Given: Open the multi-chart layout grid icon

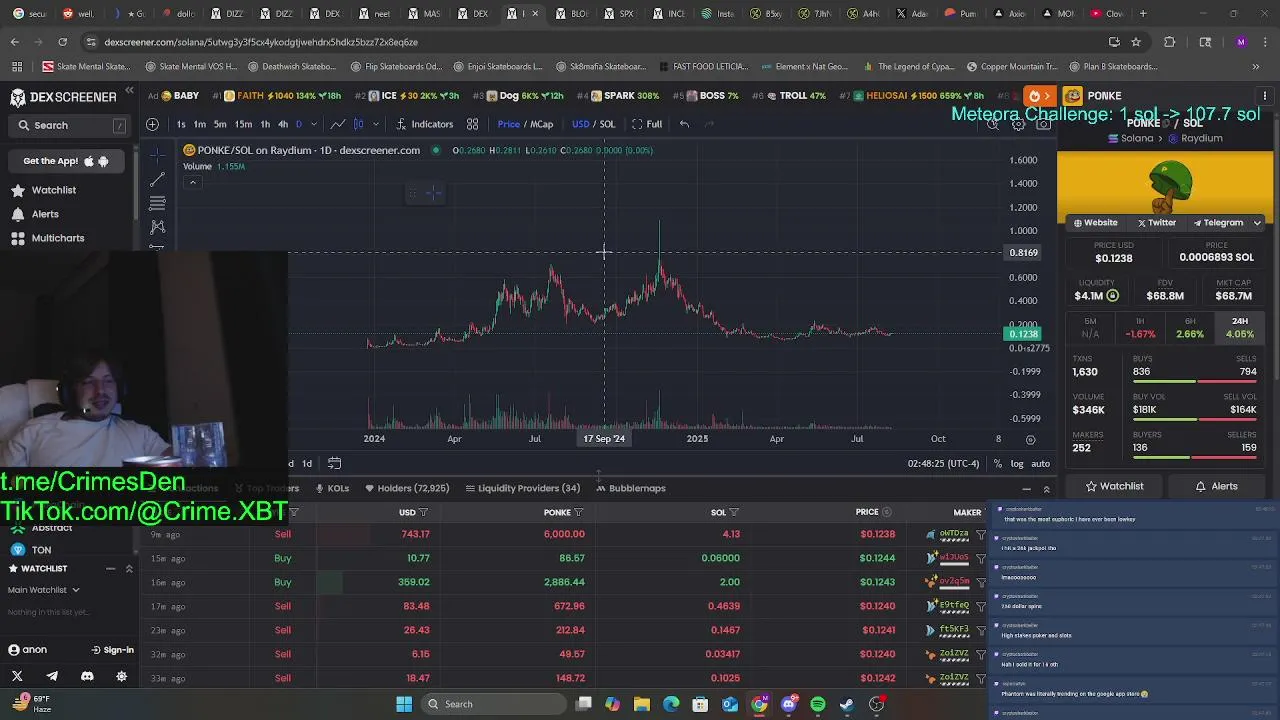Looking at the screenshot, I should point(472,124).
